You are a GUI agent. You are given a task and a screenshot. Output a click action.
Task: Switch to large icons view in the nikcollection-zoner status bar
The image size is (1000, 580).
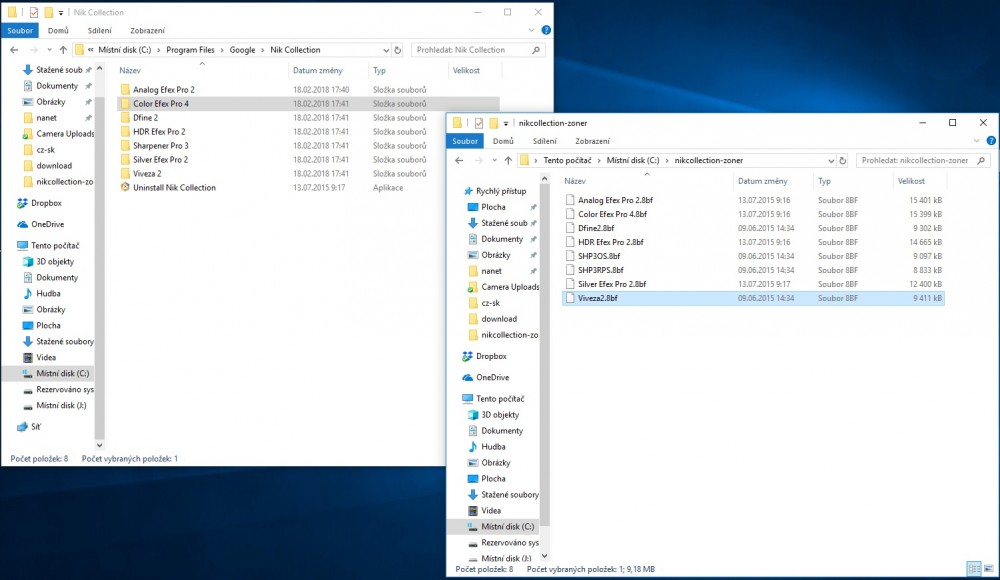[x=988, y=569]
